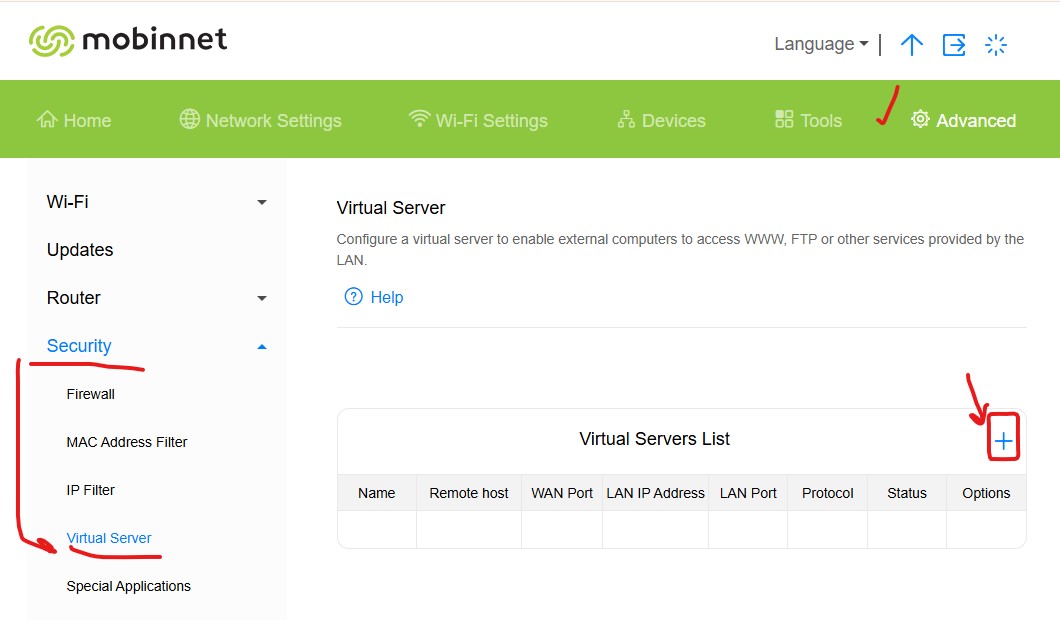Select MAC Address Filter in sidebar
1060x620 pixels.
[127, 442]
